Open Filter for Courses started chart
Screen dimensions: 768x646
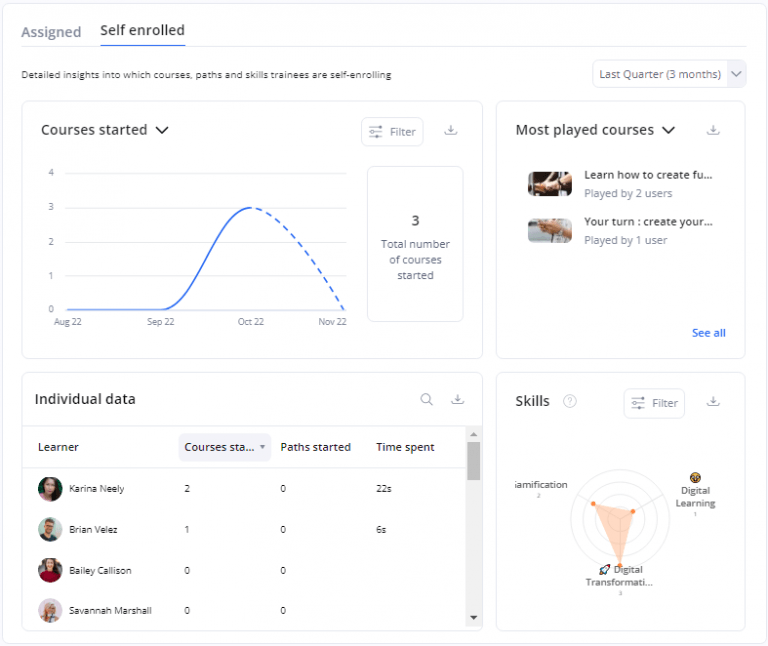[x=392, y=131]
